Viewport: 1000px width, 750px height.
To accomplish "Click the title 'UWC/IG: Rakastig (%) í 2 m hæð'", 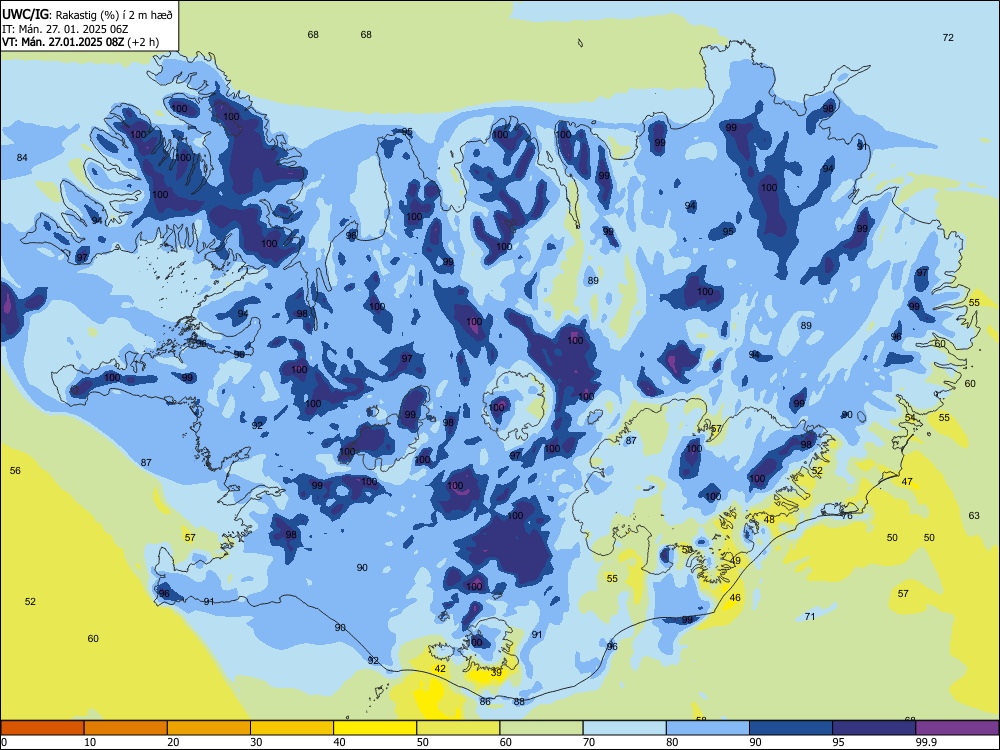I will (x=87, y=14).
